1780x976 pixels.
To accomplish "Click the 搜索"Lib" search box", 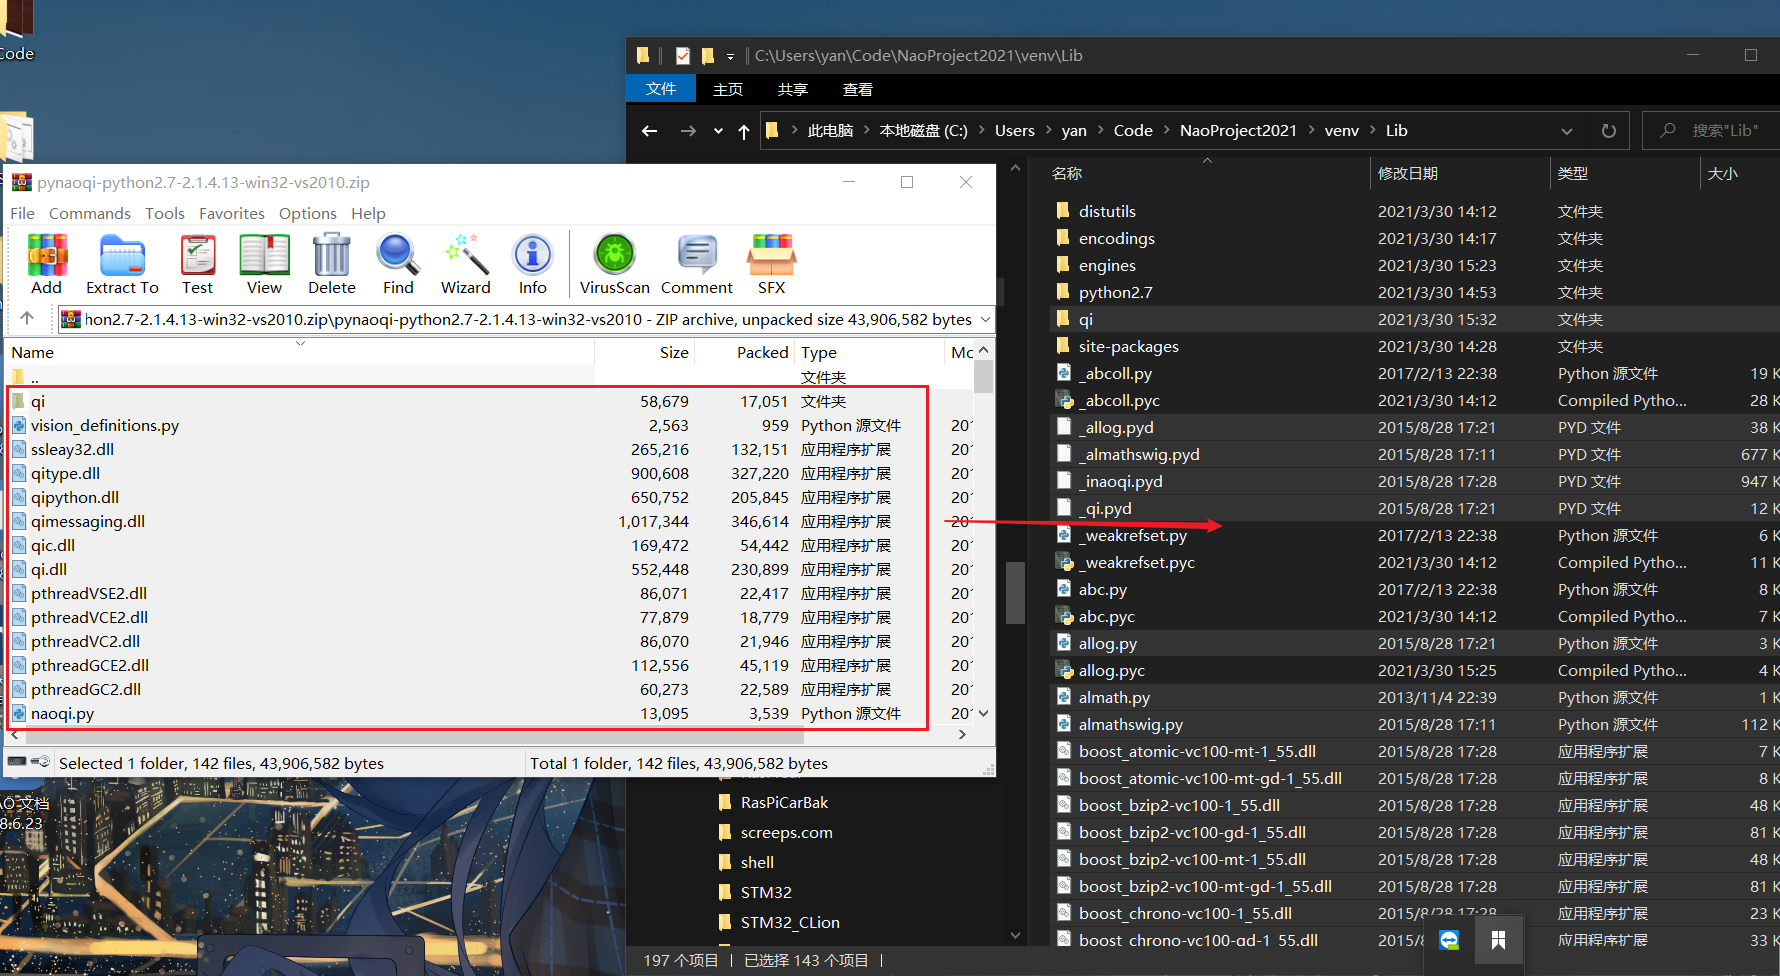I will click(x=1722, y=131).
